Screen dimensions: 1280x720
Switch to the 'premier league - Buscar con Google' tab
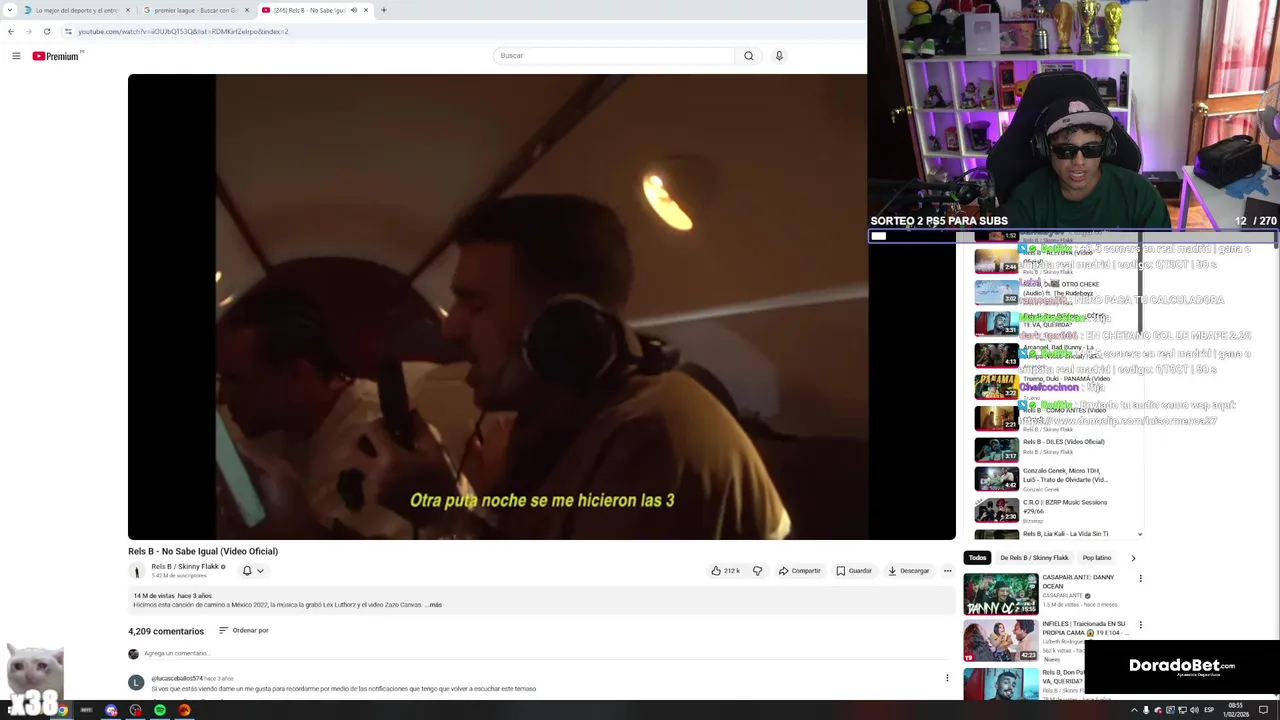[195, 10]
